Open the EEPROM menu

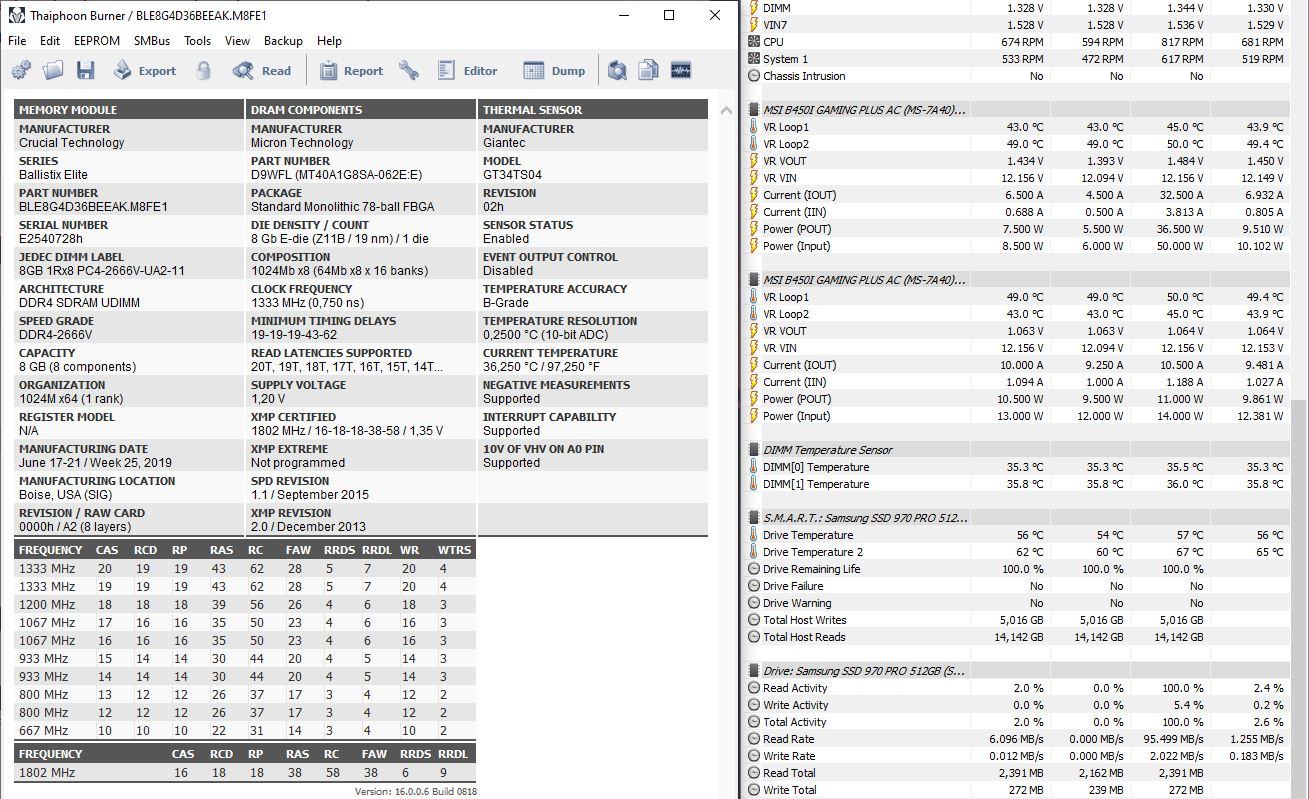[97, 41]
